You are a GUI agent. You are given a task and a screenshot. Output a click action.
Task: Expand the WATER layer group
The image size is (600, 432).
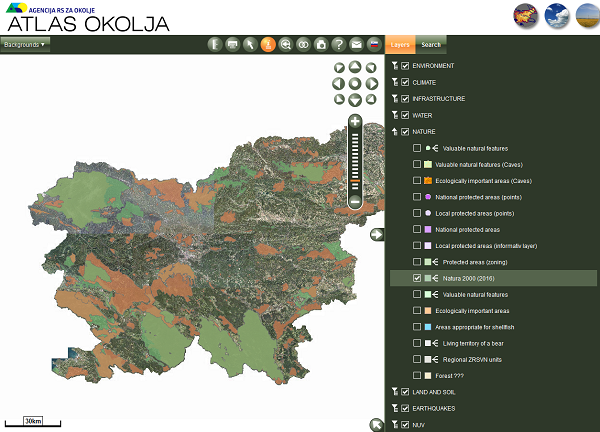[395, 115]
